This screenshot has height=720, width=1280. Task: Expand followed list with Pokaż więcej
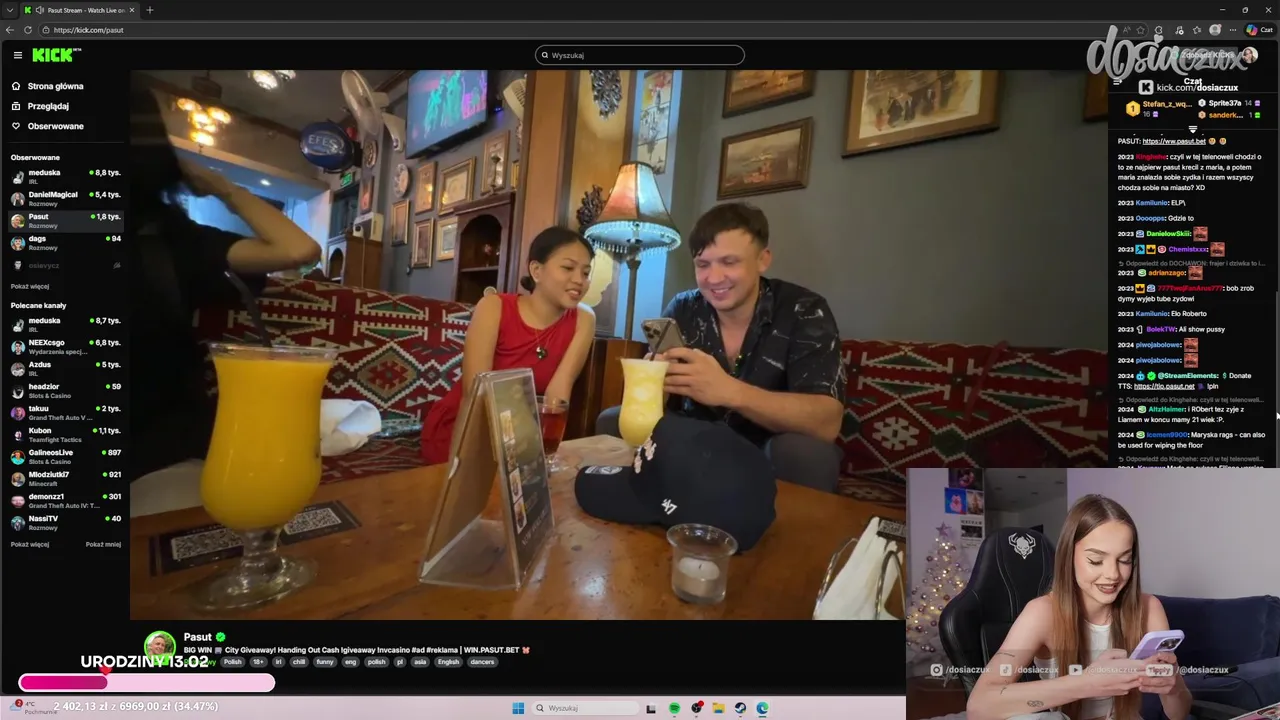click(x=30, y=286)
